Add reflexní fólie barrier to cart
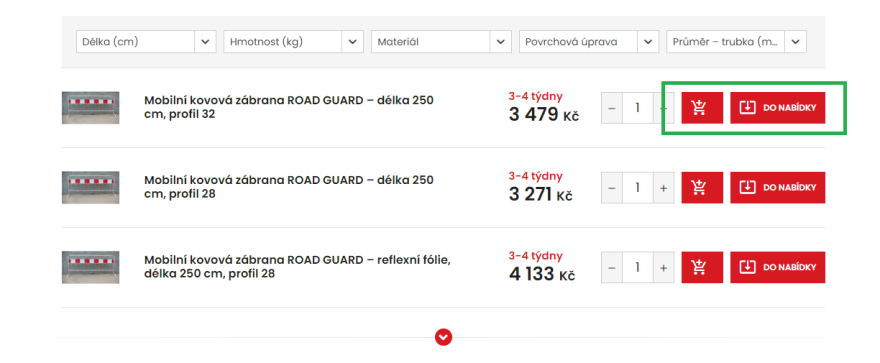The width and height of the screenshot is (880, 363). point(702,267)
